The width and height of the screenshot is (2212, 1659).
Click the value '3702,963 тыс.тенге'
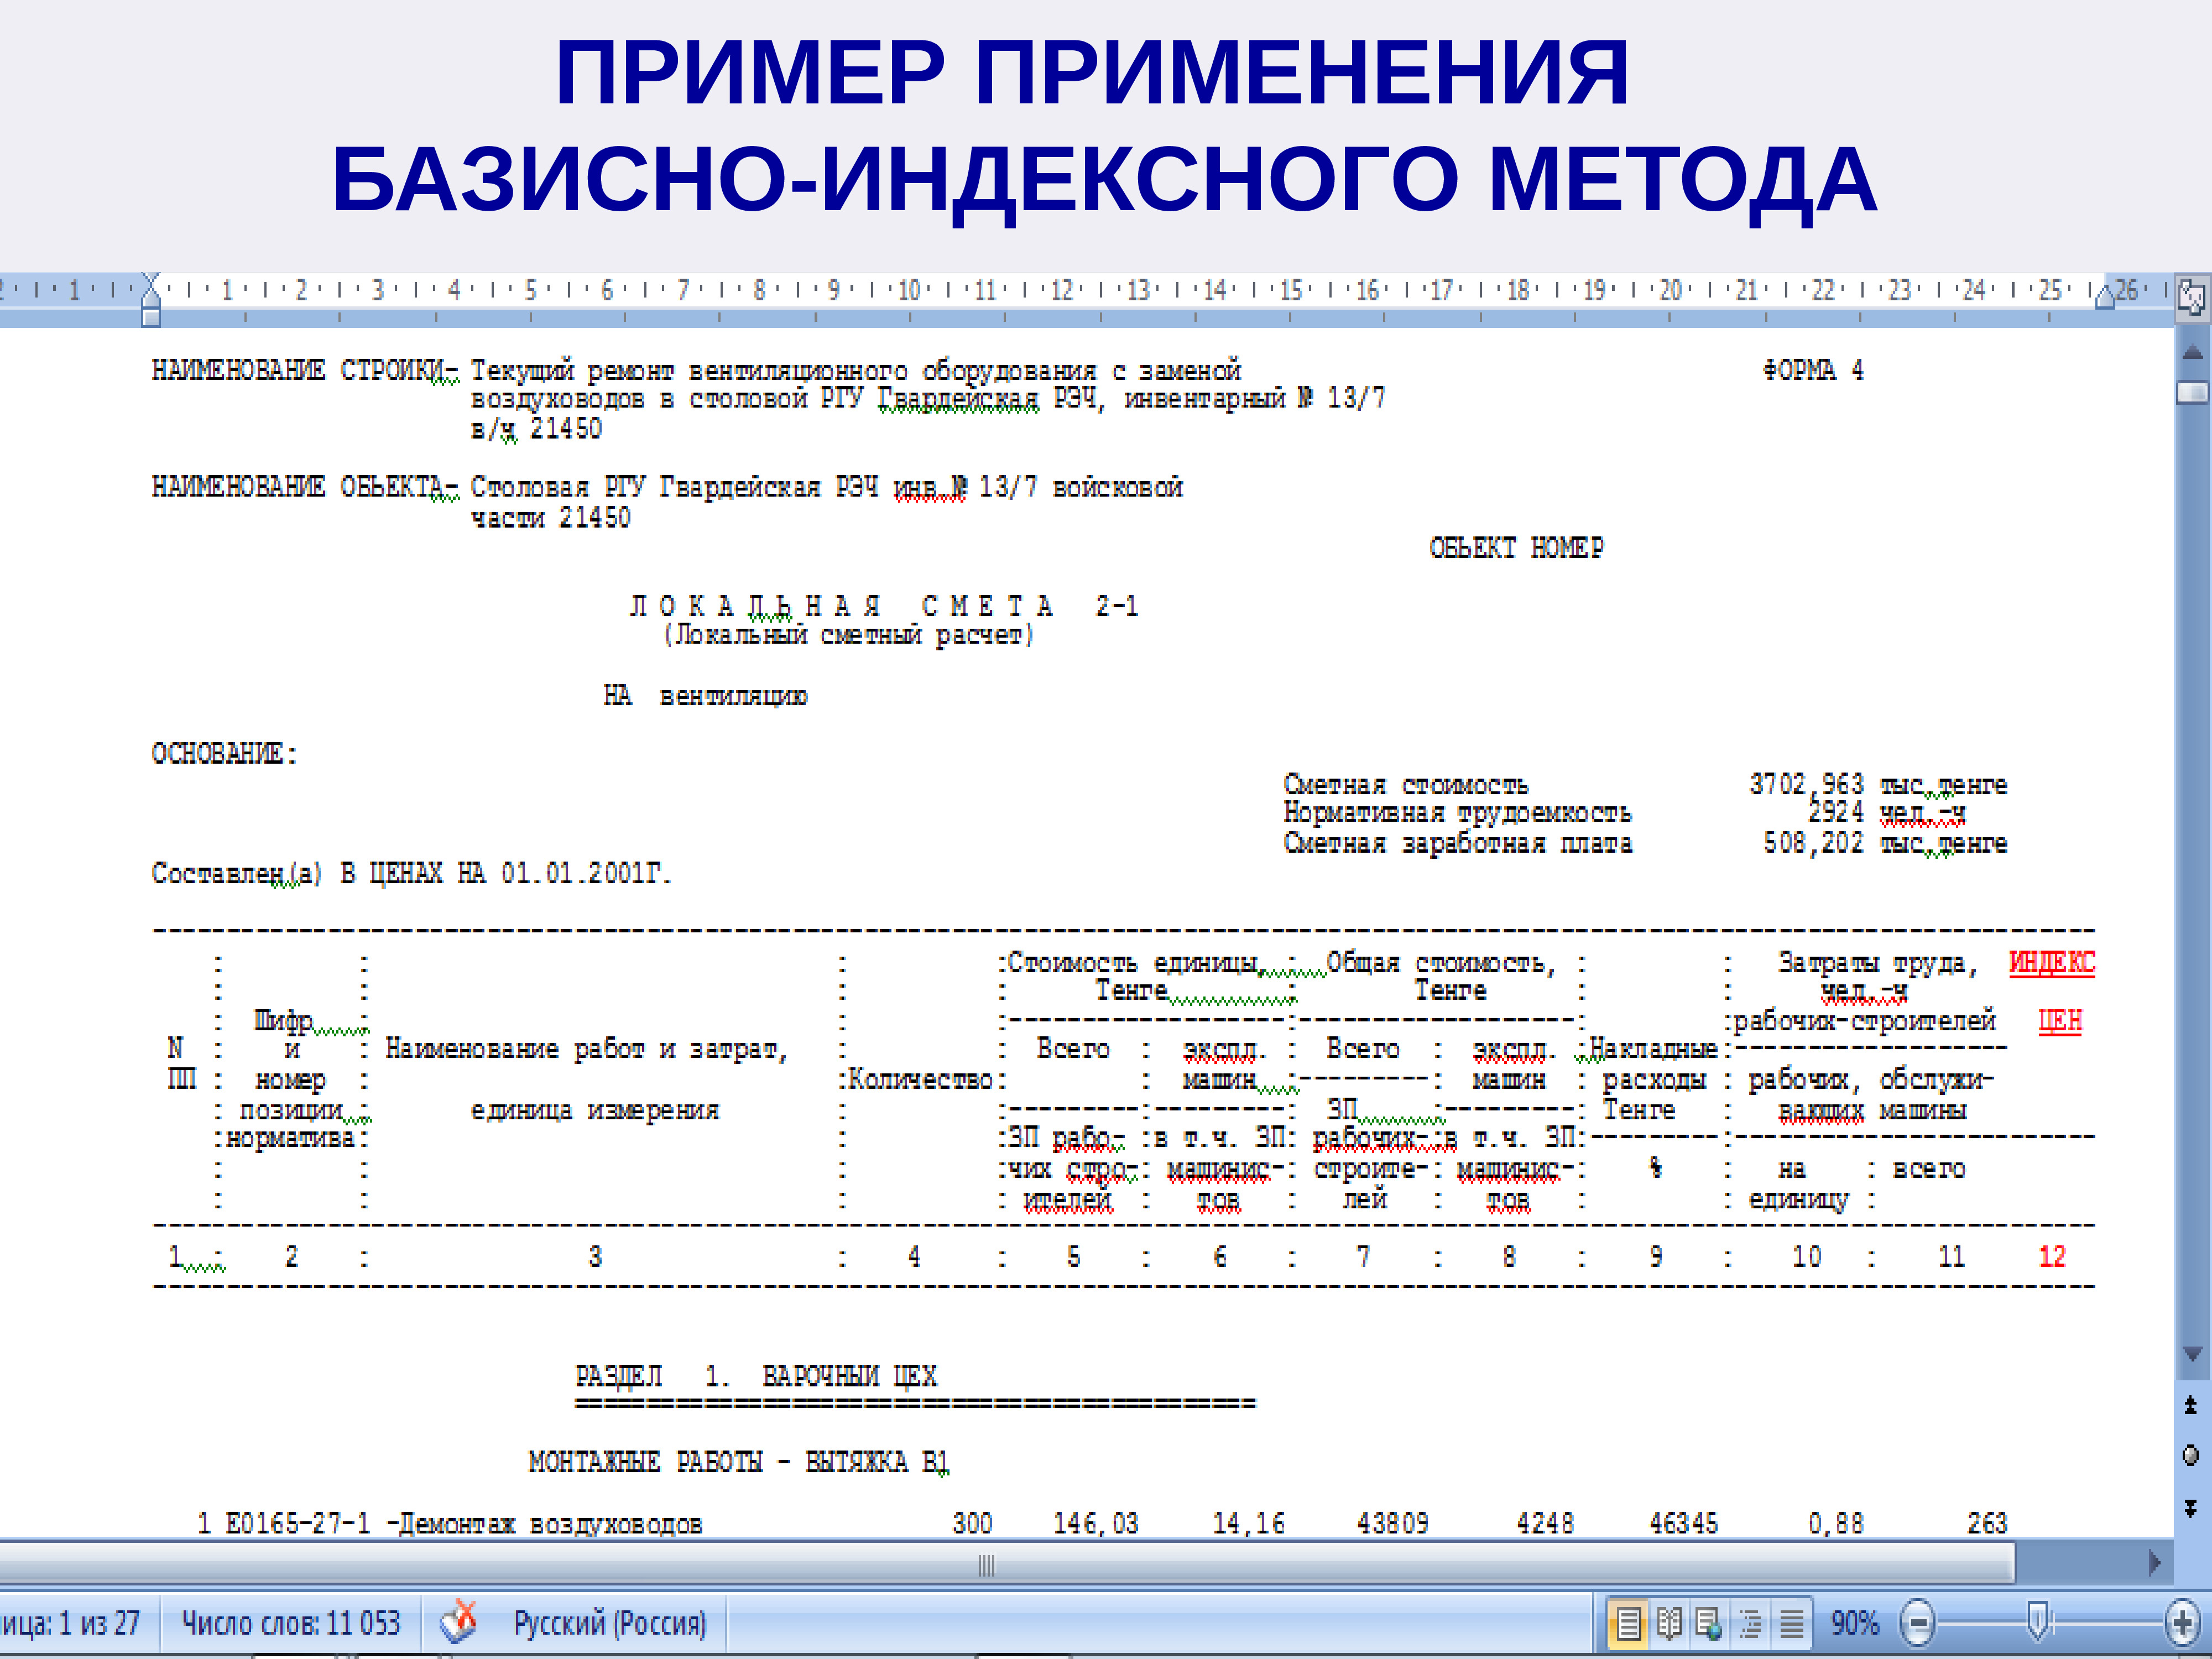point(1878,785)
